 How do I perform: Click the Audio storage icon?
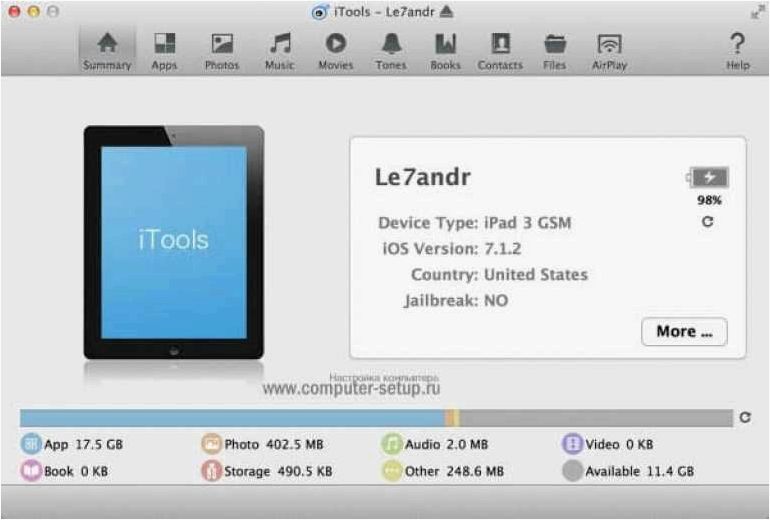tap(392, 444)
